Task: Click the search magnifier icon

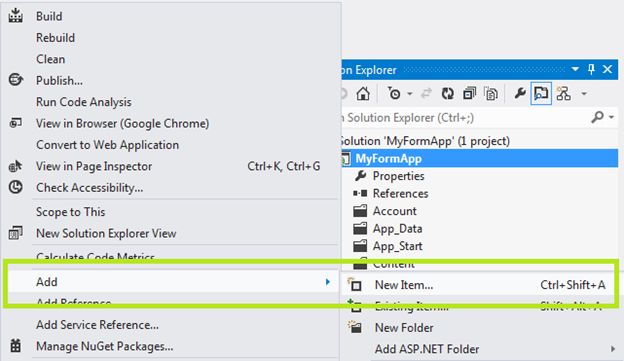Action: [x=597, y=117]
